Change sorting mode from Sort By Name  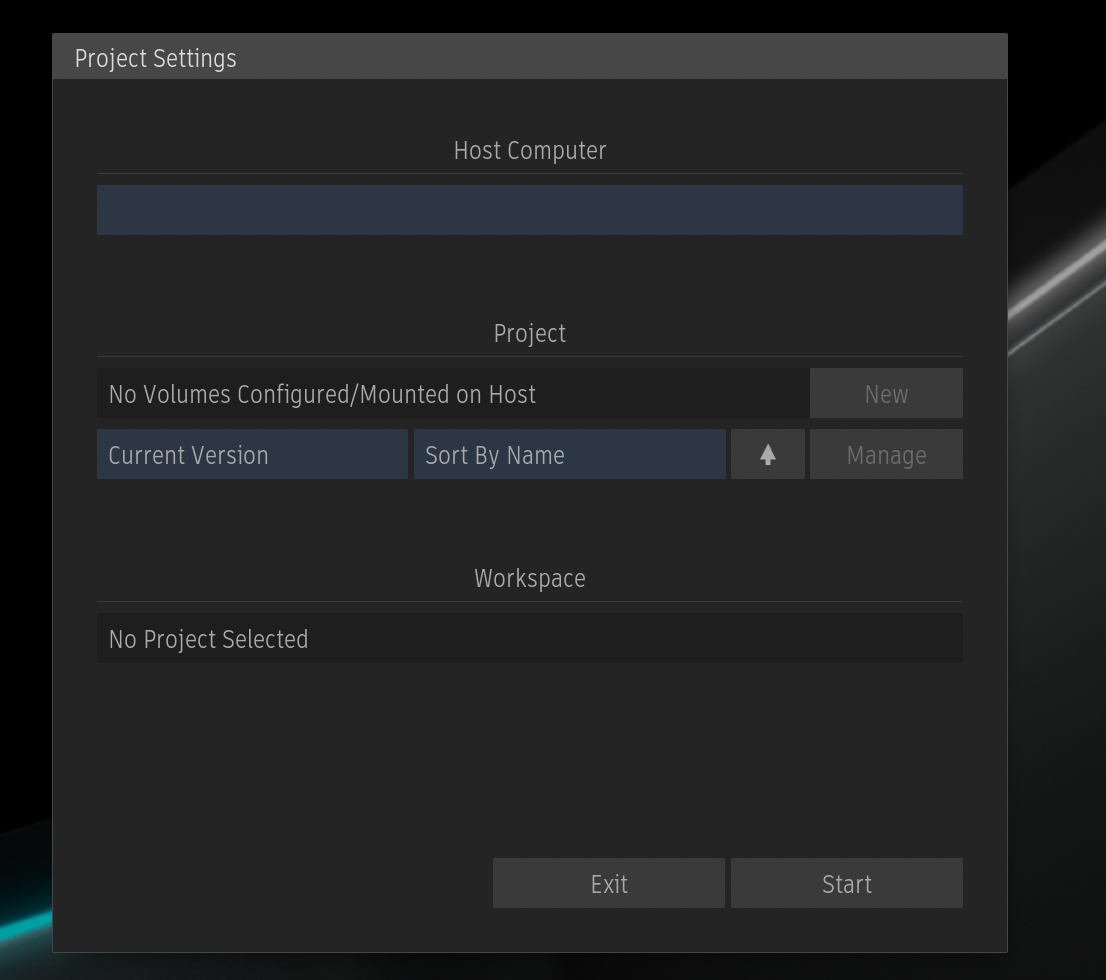570,454
